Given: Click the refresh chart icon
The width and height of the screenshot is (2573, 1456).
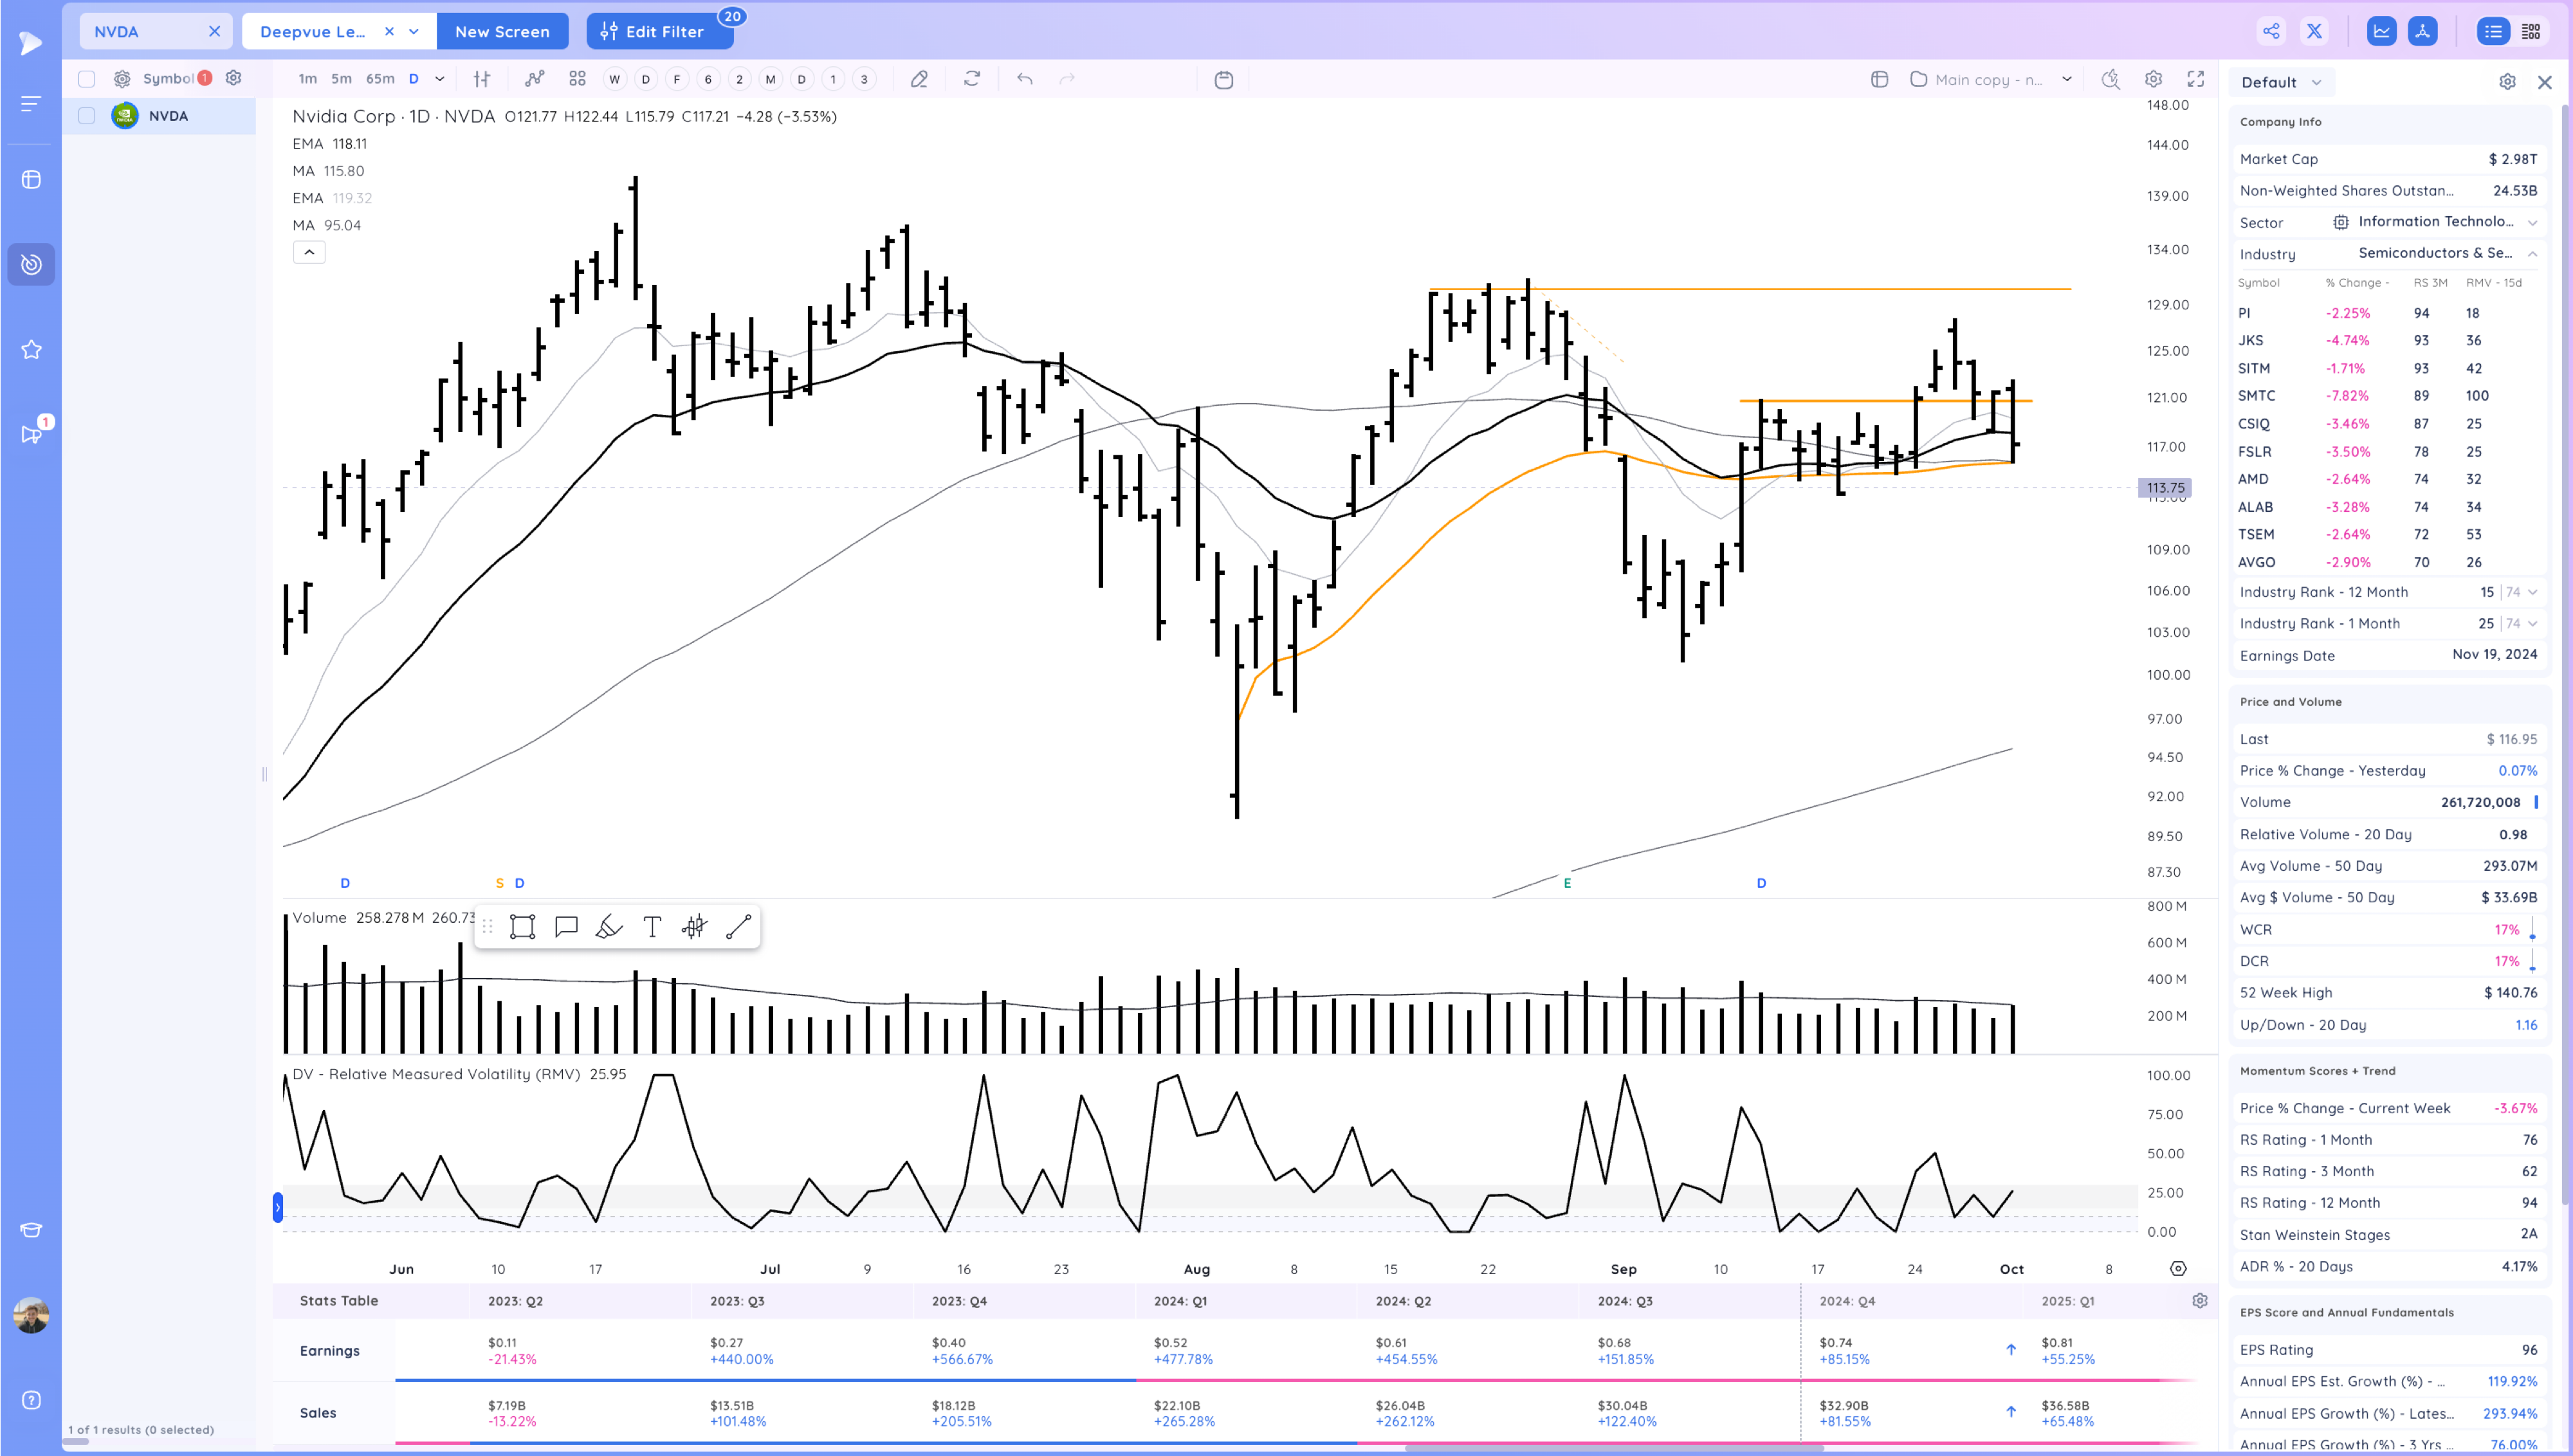Looking at the screenshot, I should 971,79.
